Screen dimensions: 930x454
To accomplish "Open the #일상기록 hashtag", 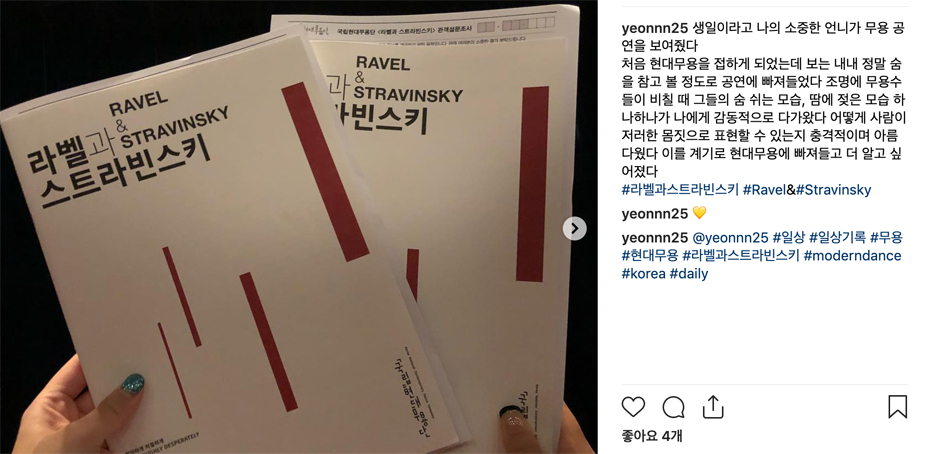I will click(837, 238).
